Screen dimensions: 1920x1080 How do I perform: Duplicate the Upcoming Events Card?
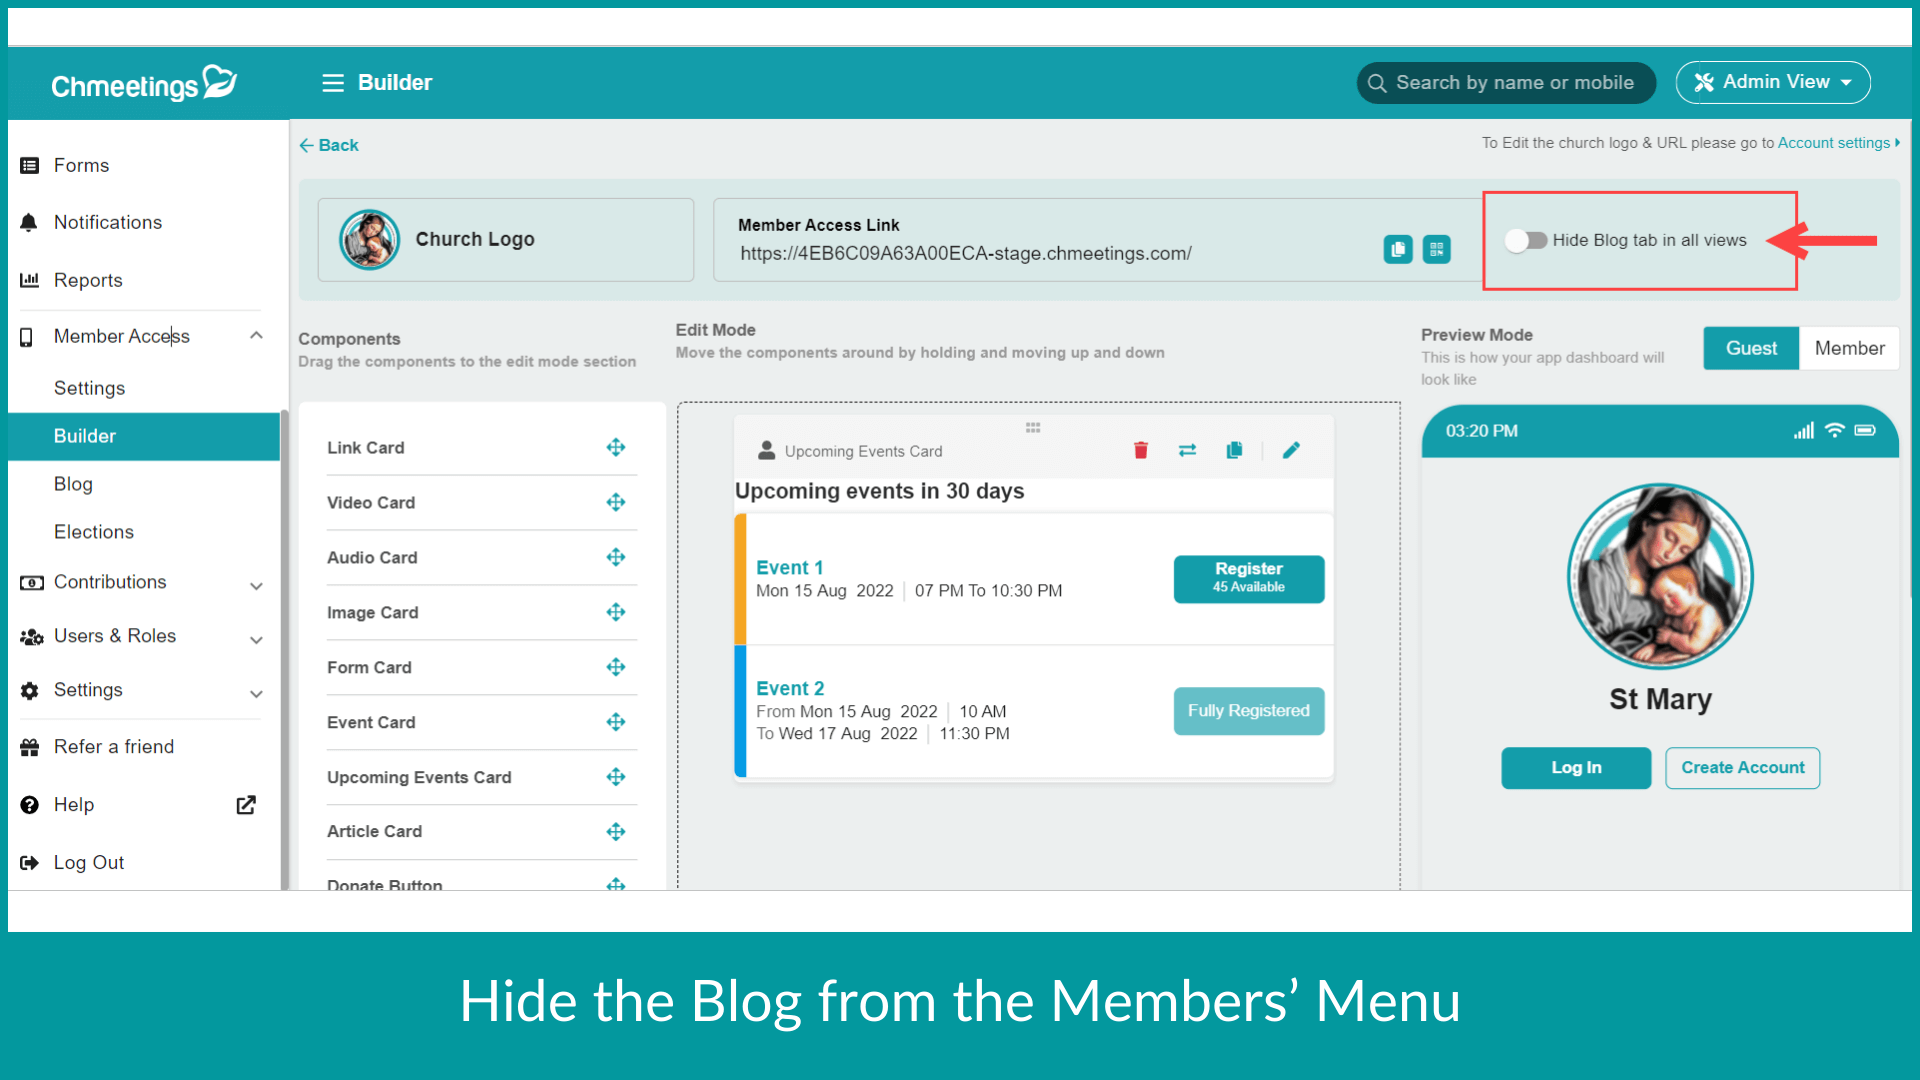tap(1234, 450)
